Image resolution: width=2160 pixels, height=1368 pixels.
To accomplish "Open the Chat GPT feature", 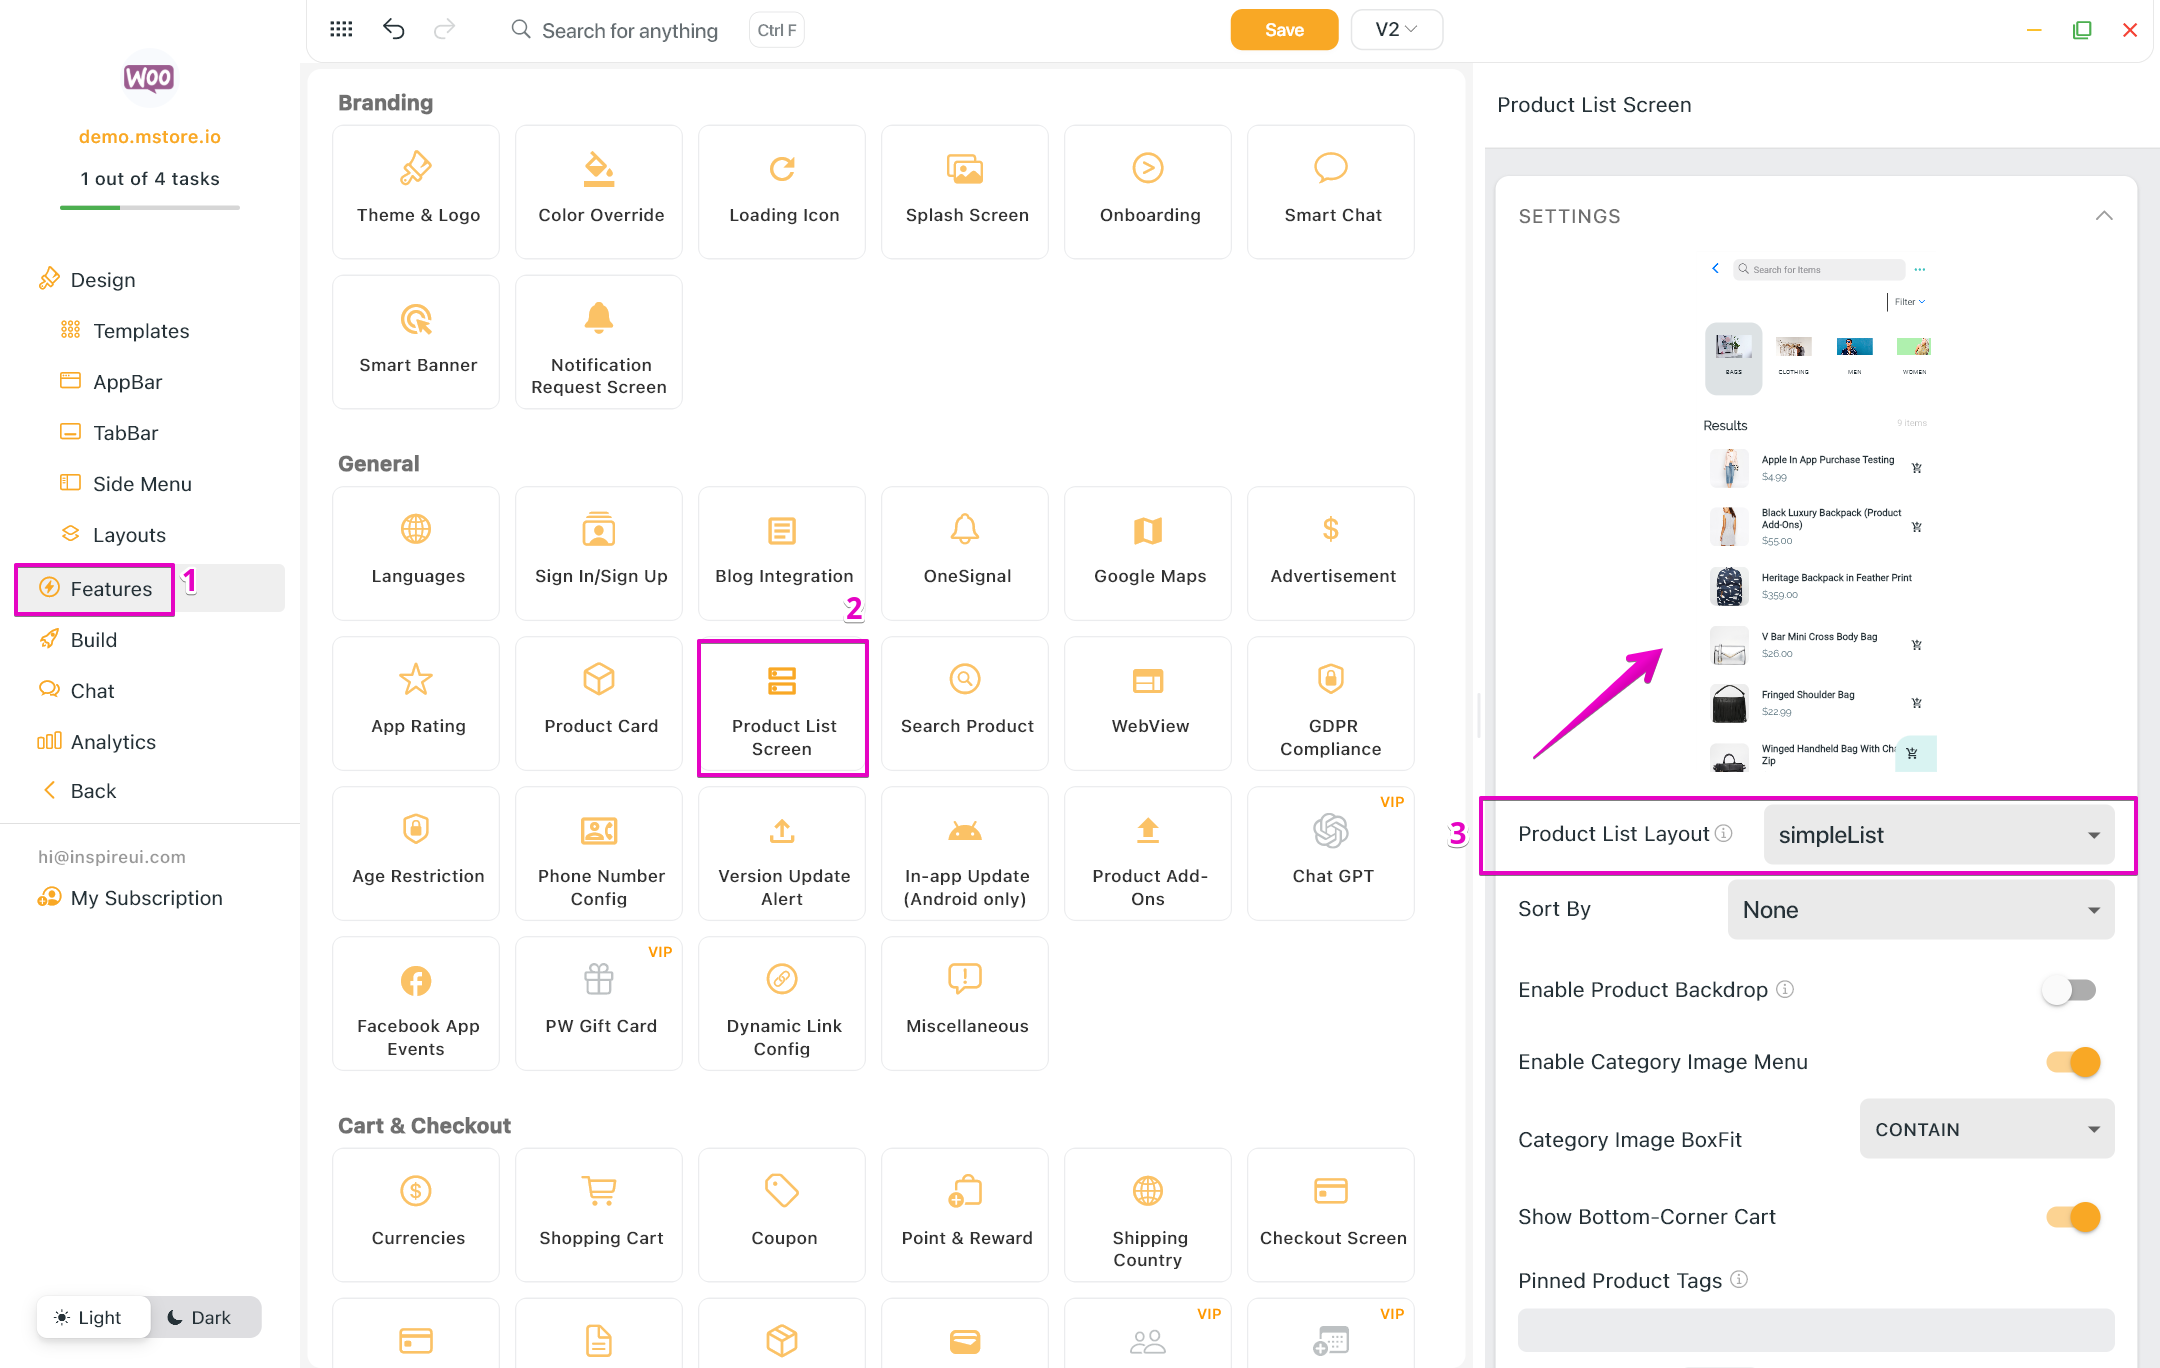I will pyautogui.click(x=1331, y=852).
